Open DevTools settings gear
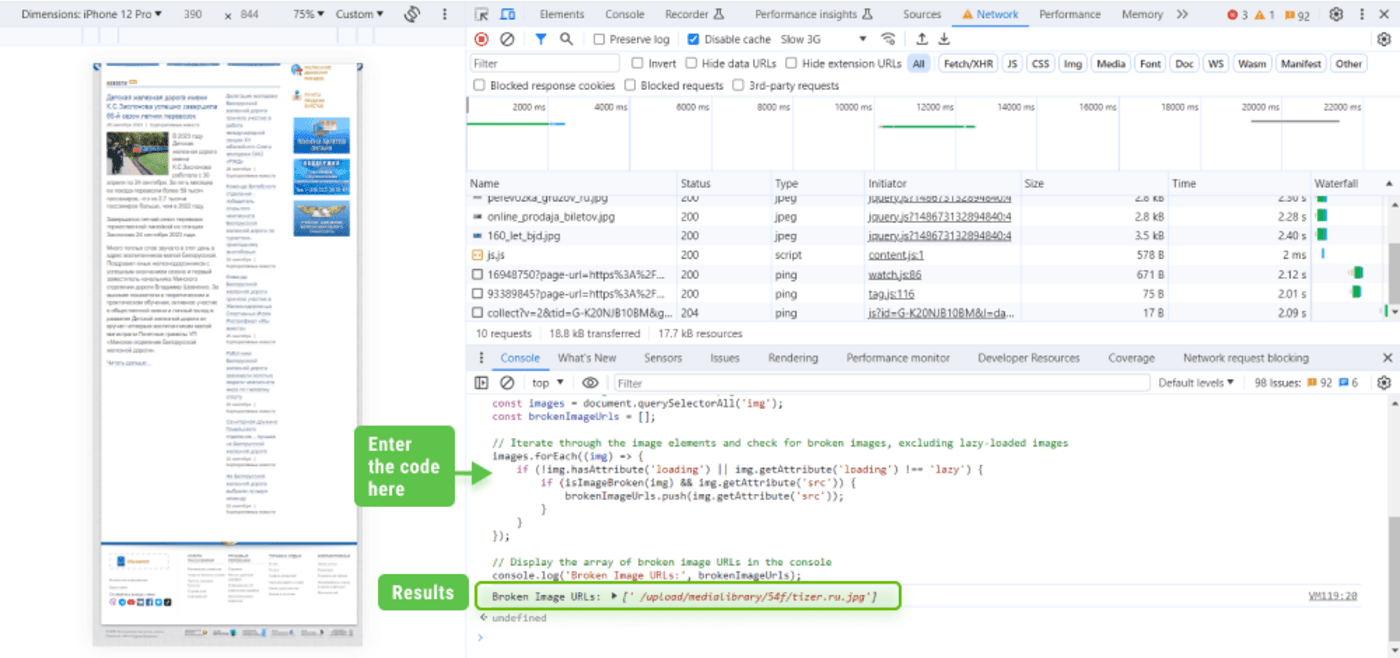Viewport: 1400px width, 658px height. click(1336, 14)
